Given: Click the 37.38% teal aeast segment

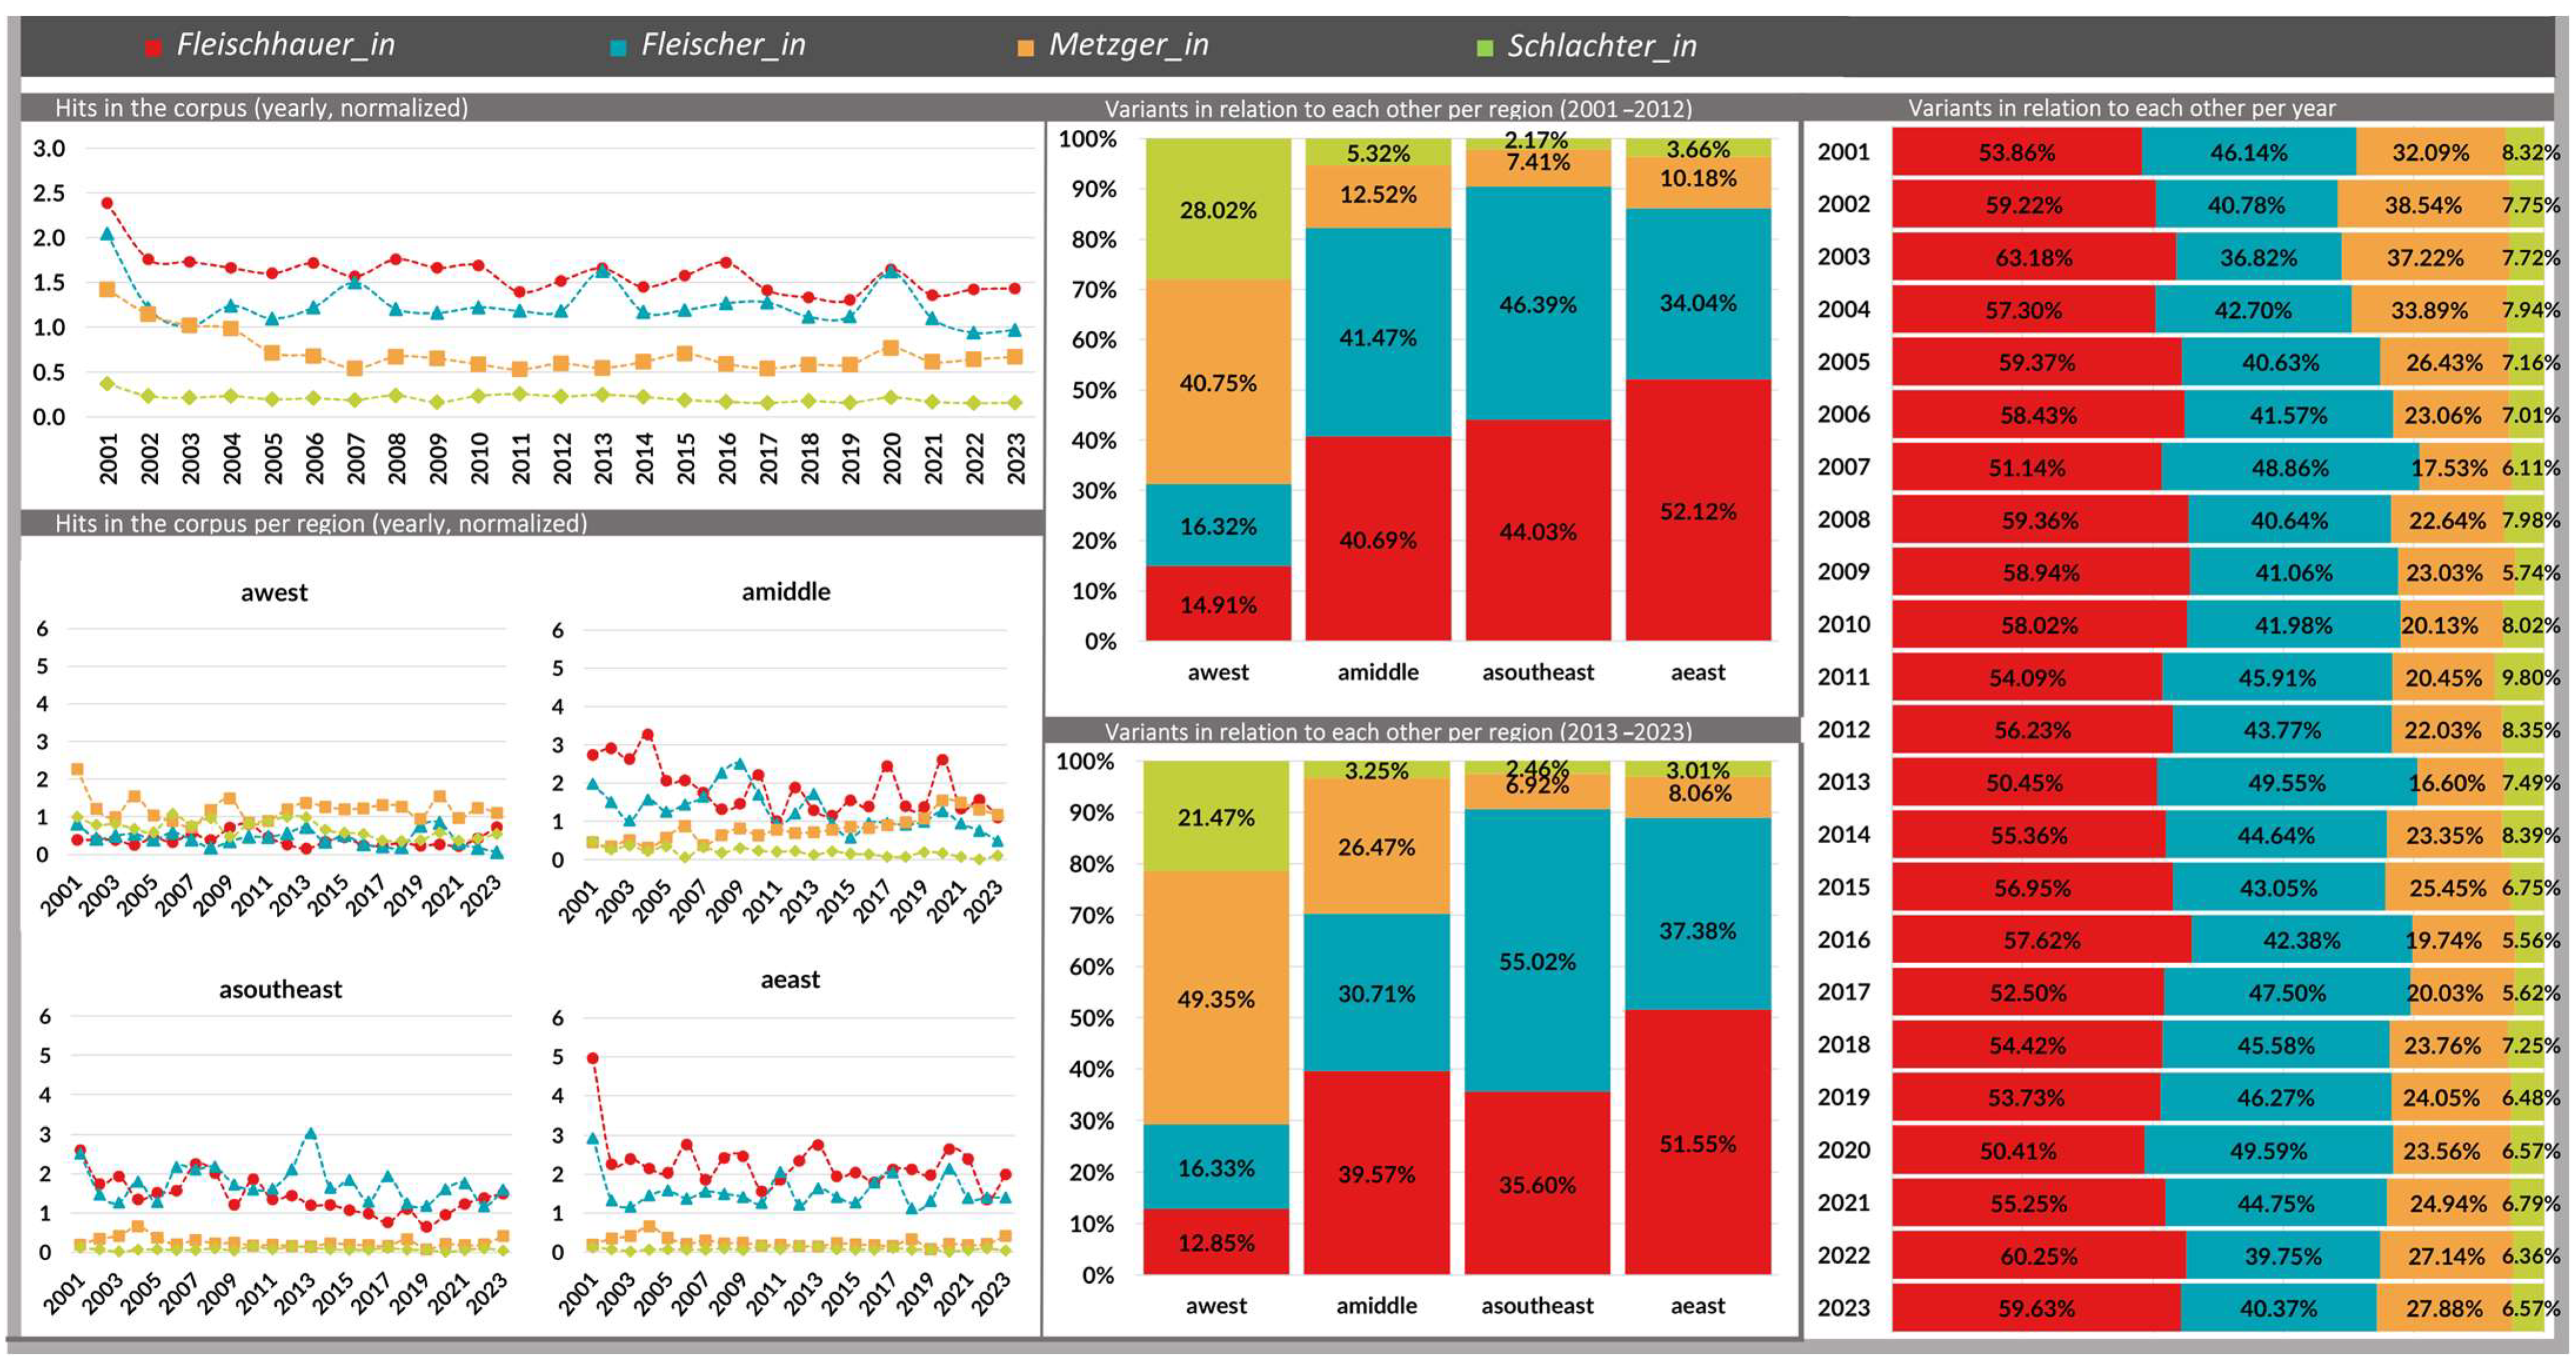Looking at the screenshot, I should [x=1698, y=914].
